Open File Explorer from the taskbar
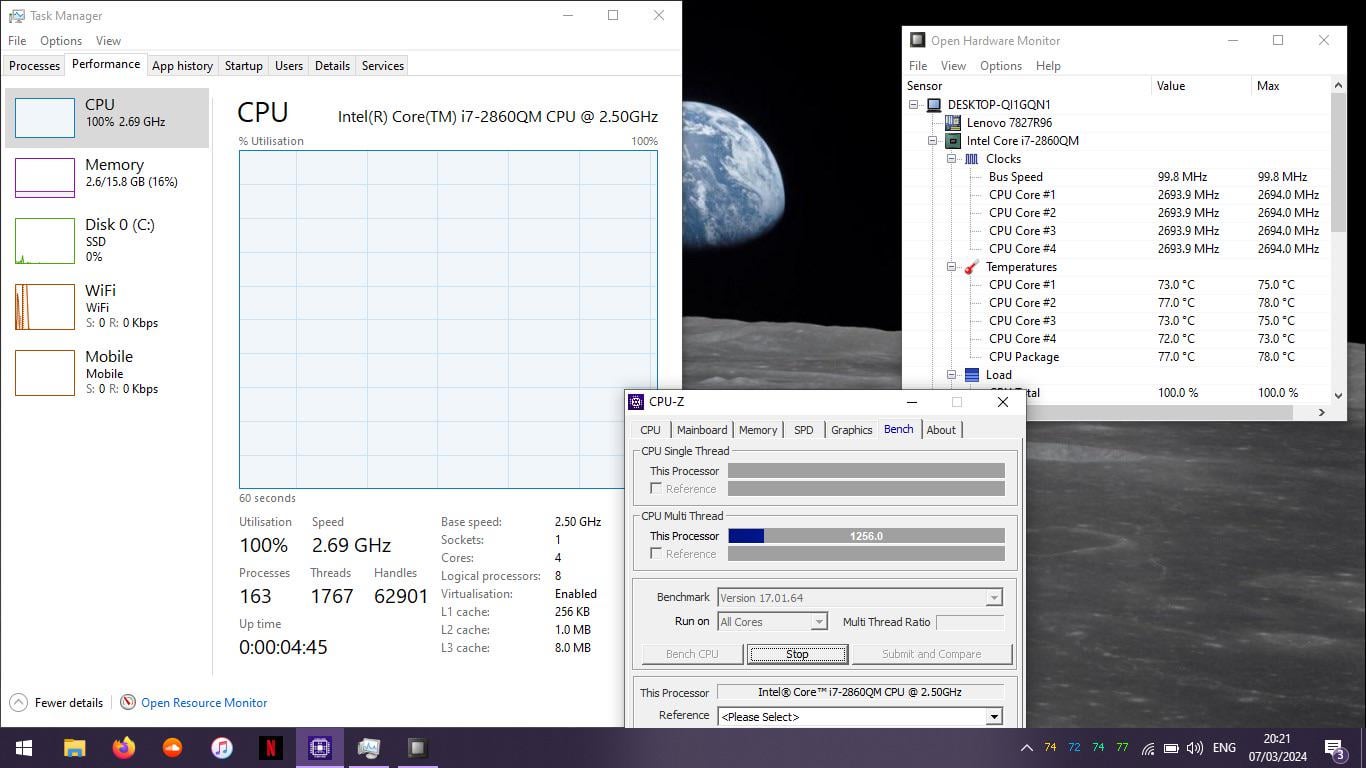The image size is (1366, 768). [74, 748]
